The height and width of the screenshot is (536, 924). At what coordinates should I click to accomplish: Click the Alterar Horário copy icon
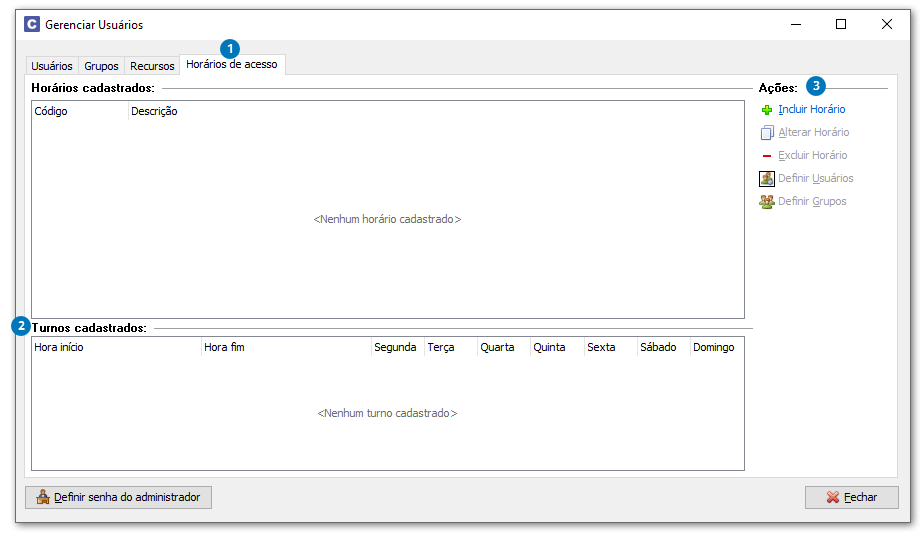coord(767,133)
